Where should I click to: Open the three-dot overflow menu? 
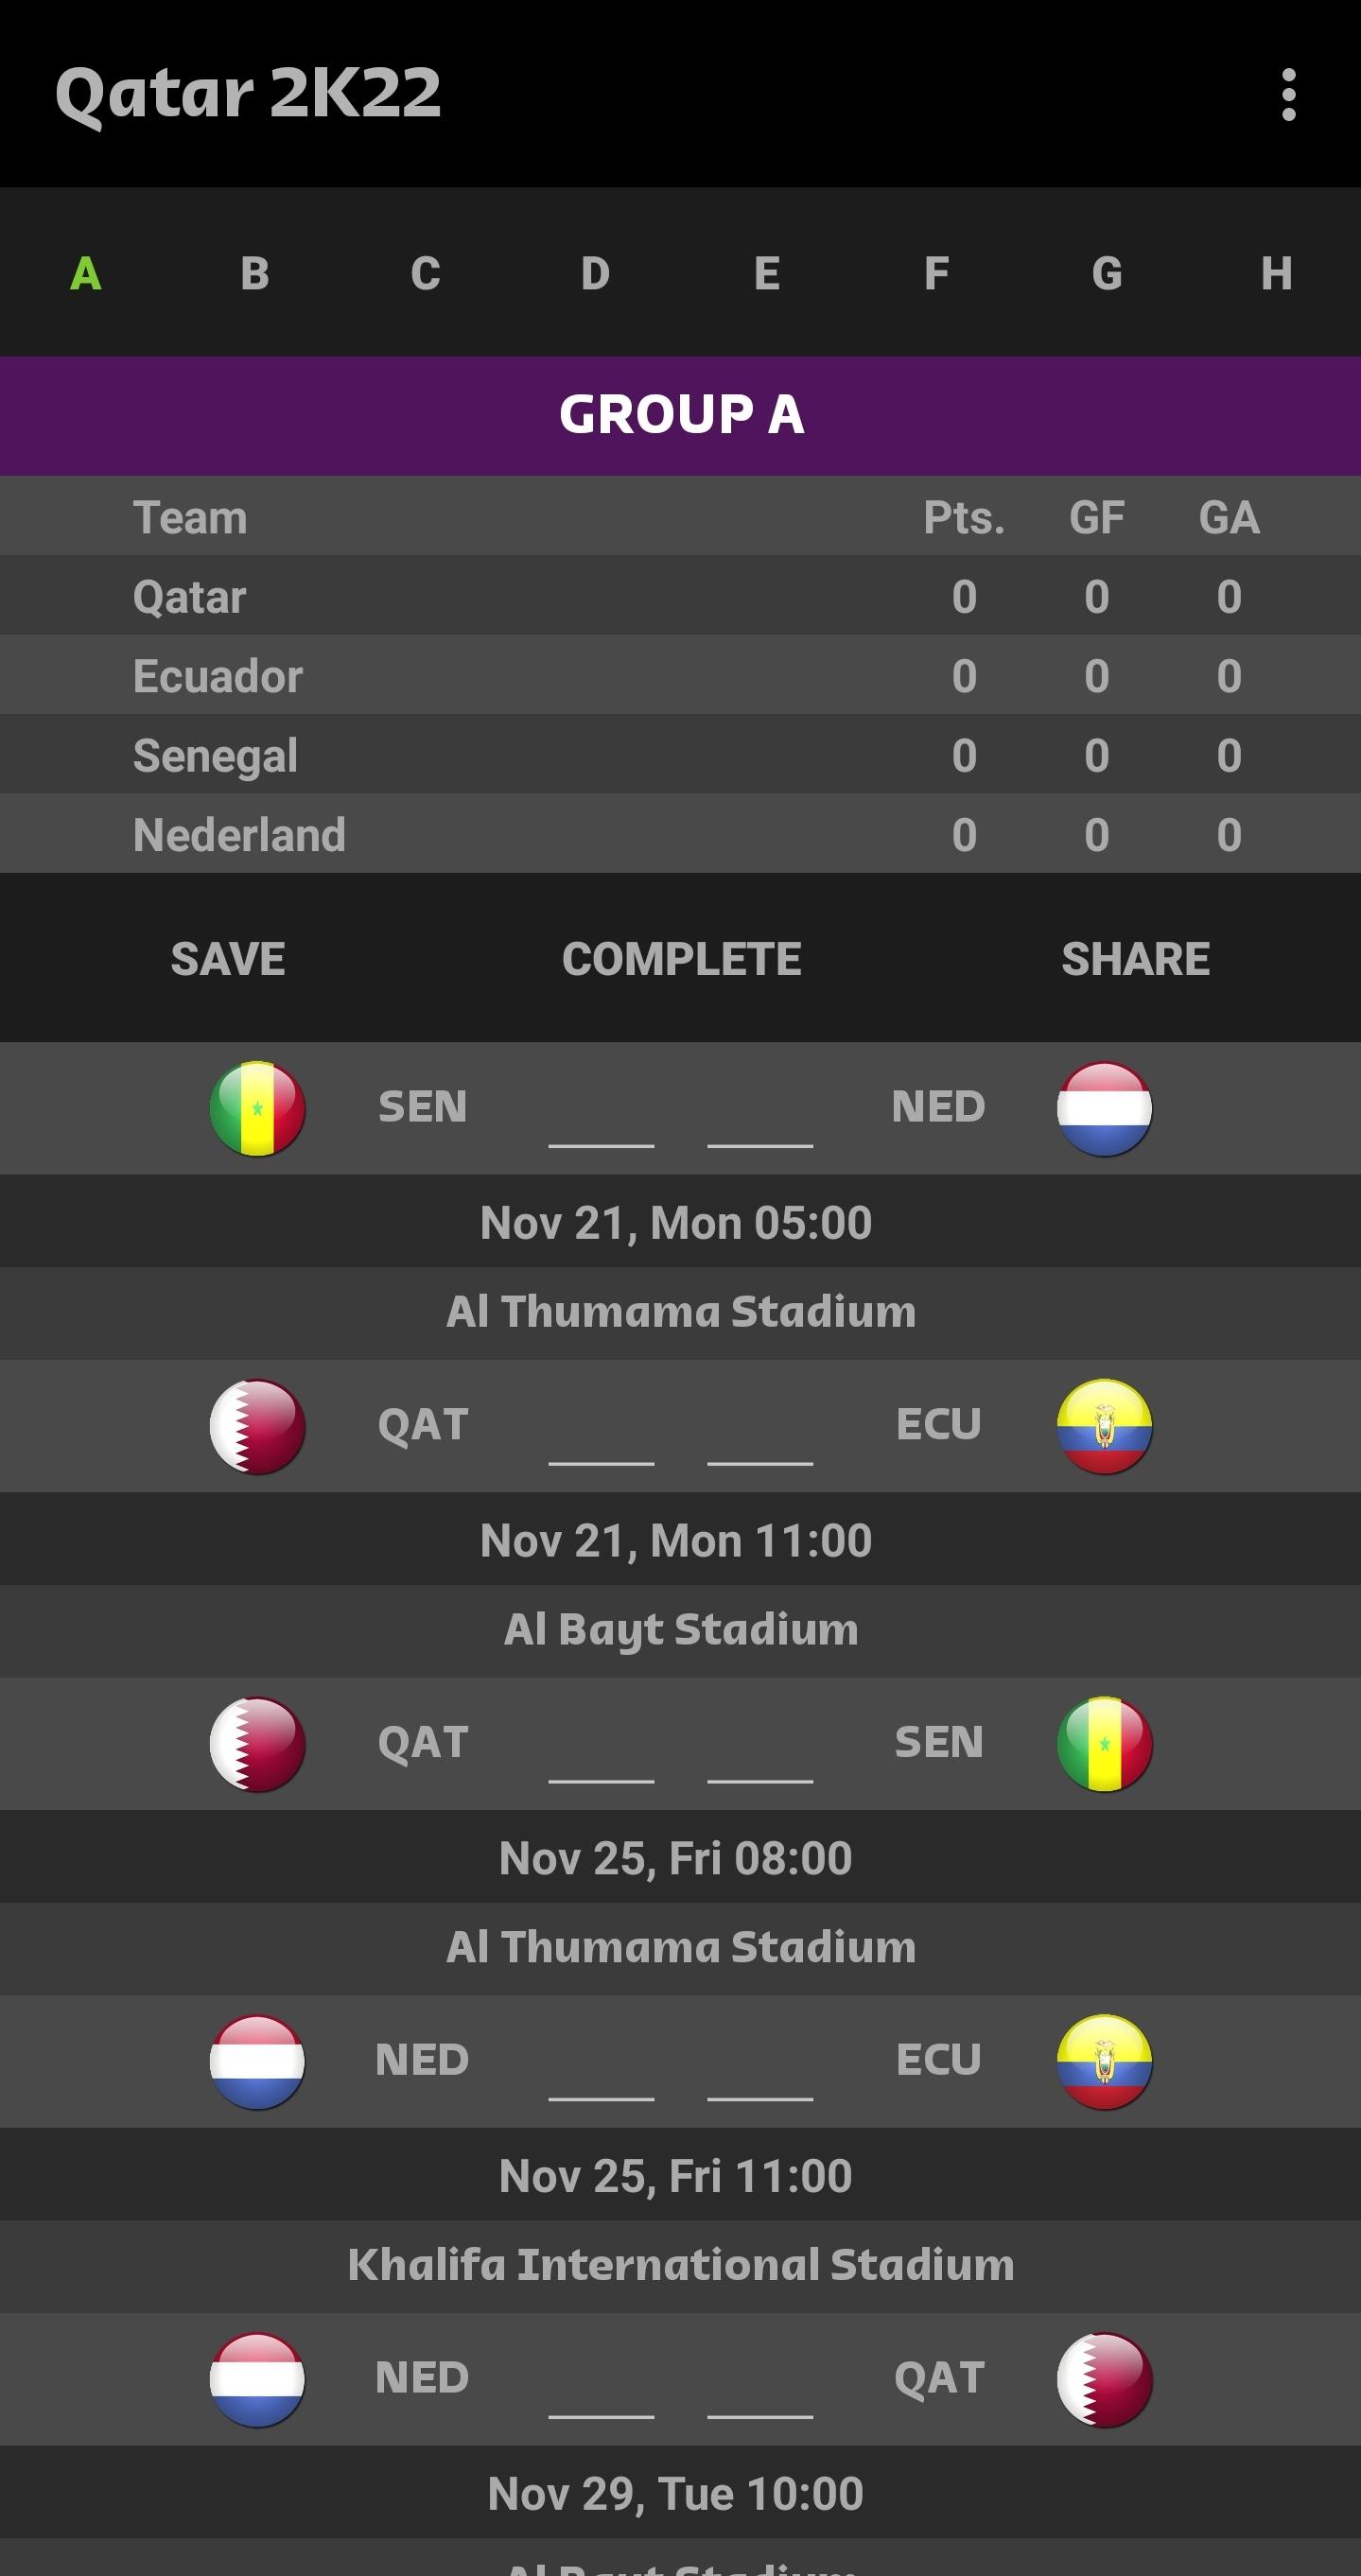[1288, 95]
